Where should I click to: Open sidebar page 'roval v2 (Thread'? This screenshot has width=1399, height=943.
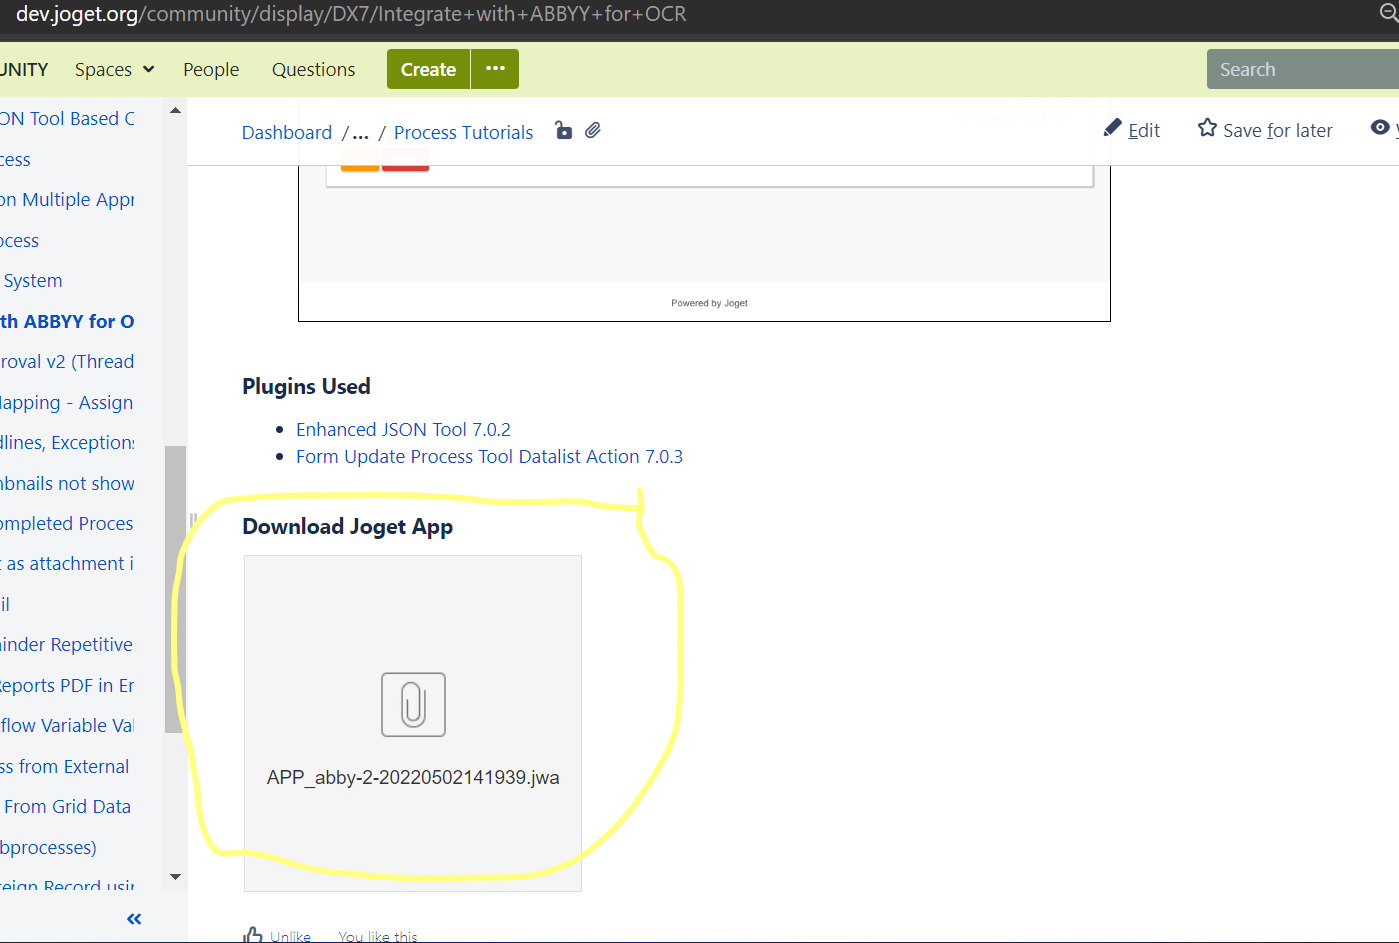point(67,362)
